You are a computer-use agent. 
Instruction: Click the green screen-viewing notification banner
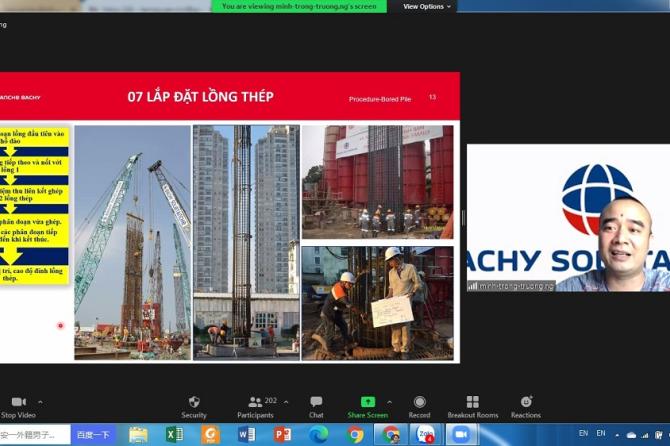[299, 6]
